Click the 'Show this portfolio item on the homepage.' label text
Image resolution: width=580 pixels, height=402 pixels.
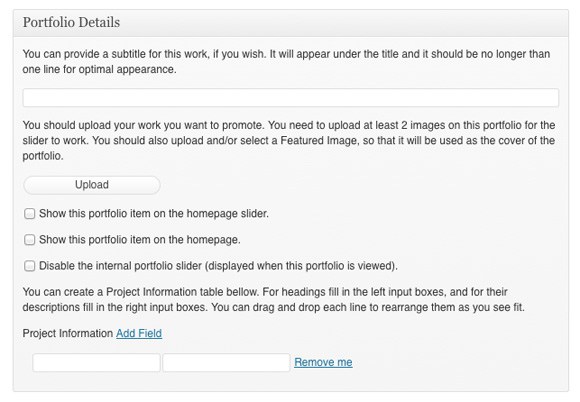pos(140,240)
